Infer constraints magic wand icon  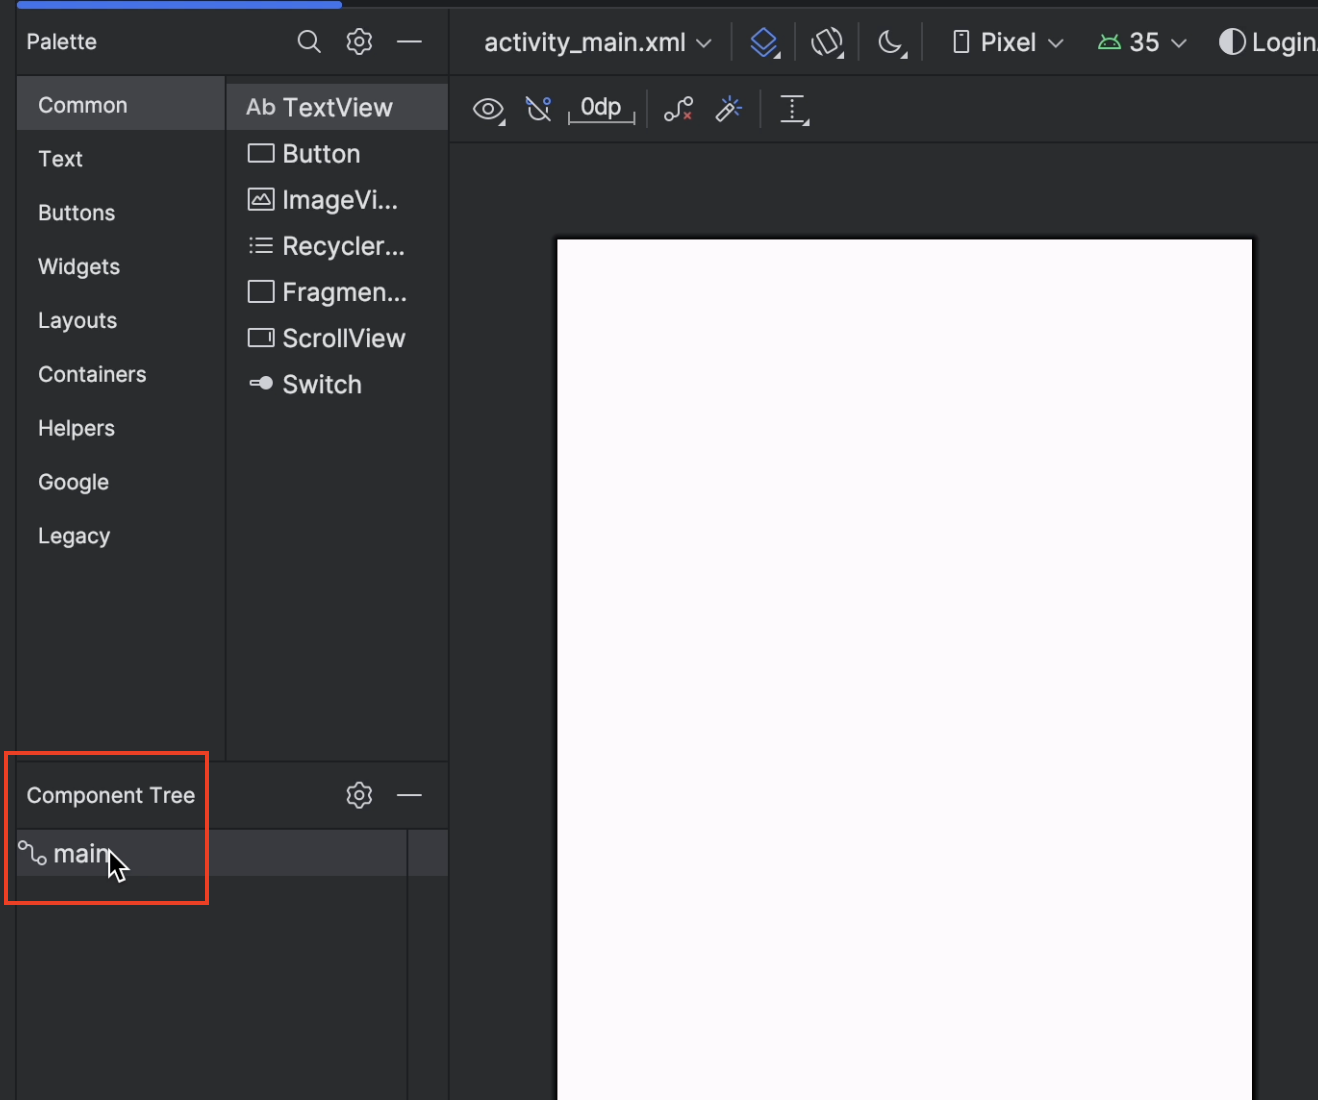click(x=729, y=109)
